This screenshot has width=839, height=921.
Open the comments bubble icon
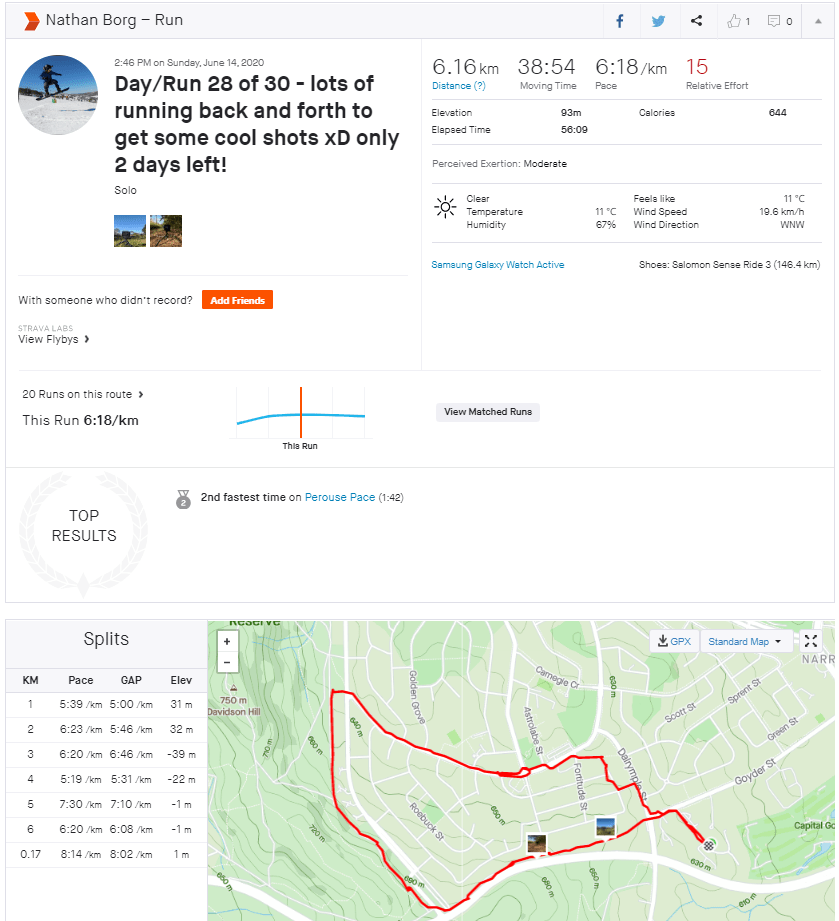[779, 21]
